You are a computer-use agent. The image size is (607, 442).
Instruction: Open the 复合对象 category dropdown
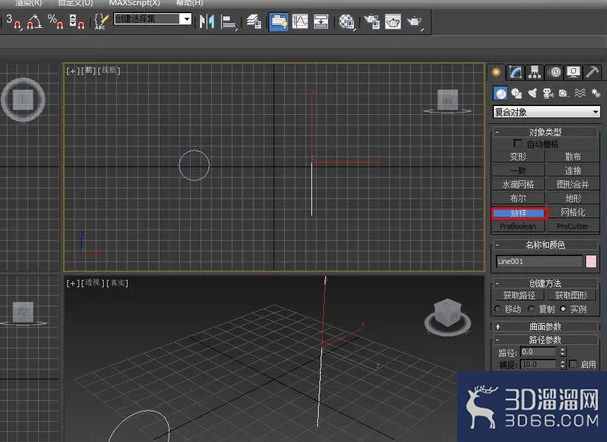(x=546, y=112)
